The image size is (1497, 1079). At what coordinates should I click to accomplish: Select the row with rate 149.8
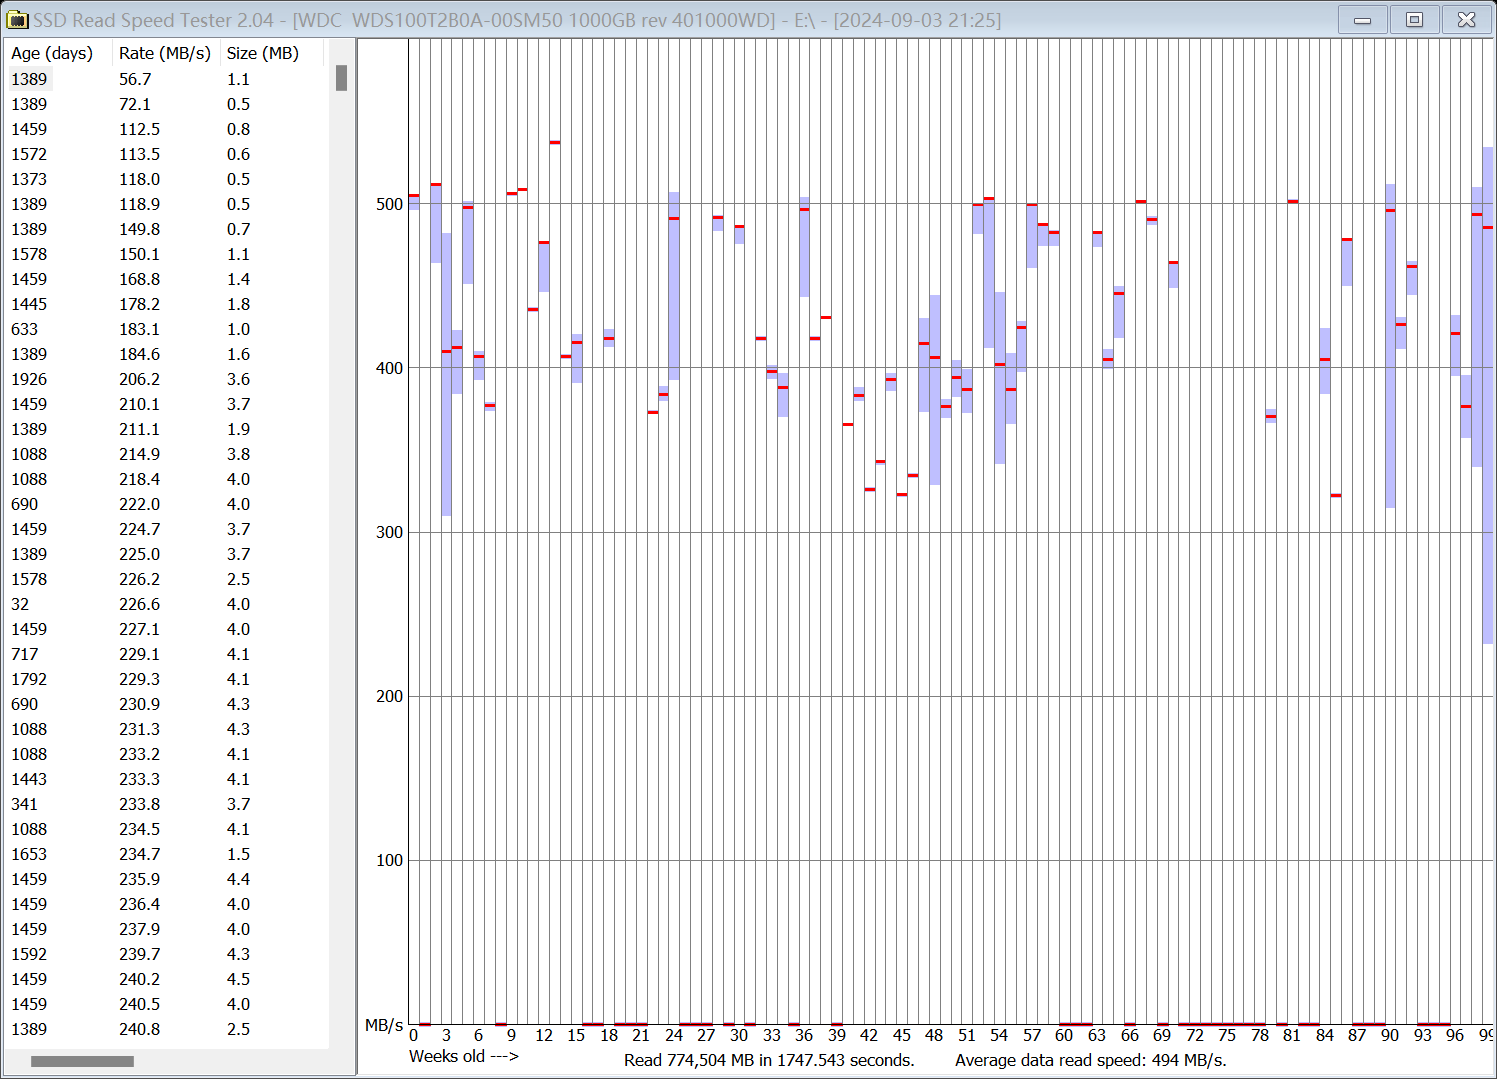(166, 229)
